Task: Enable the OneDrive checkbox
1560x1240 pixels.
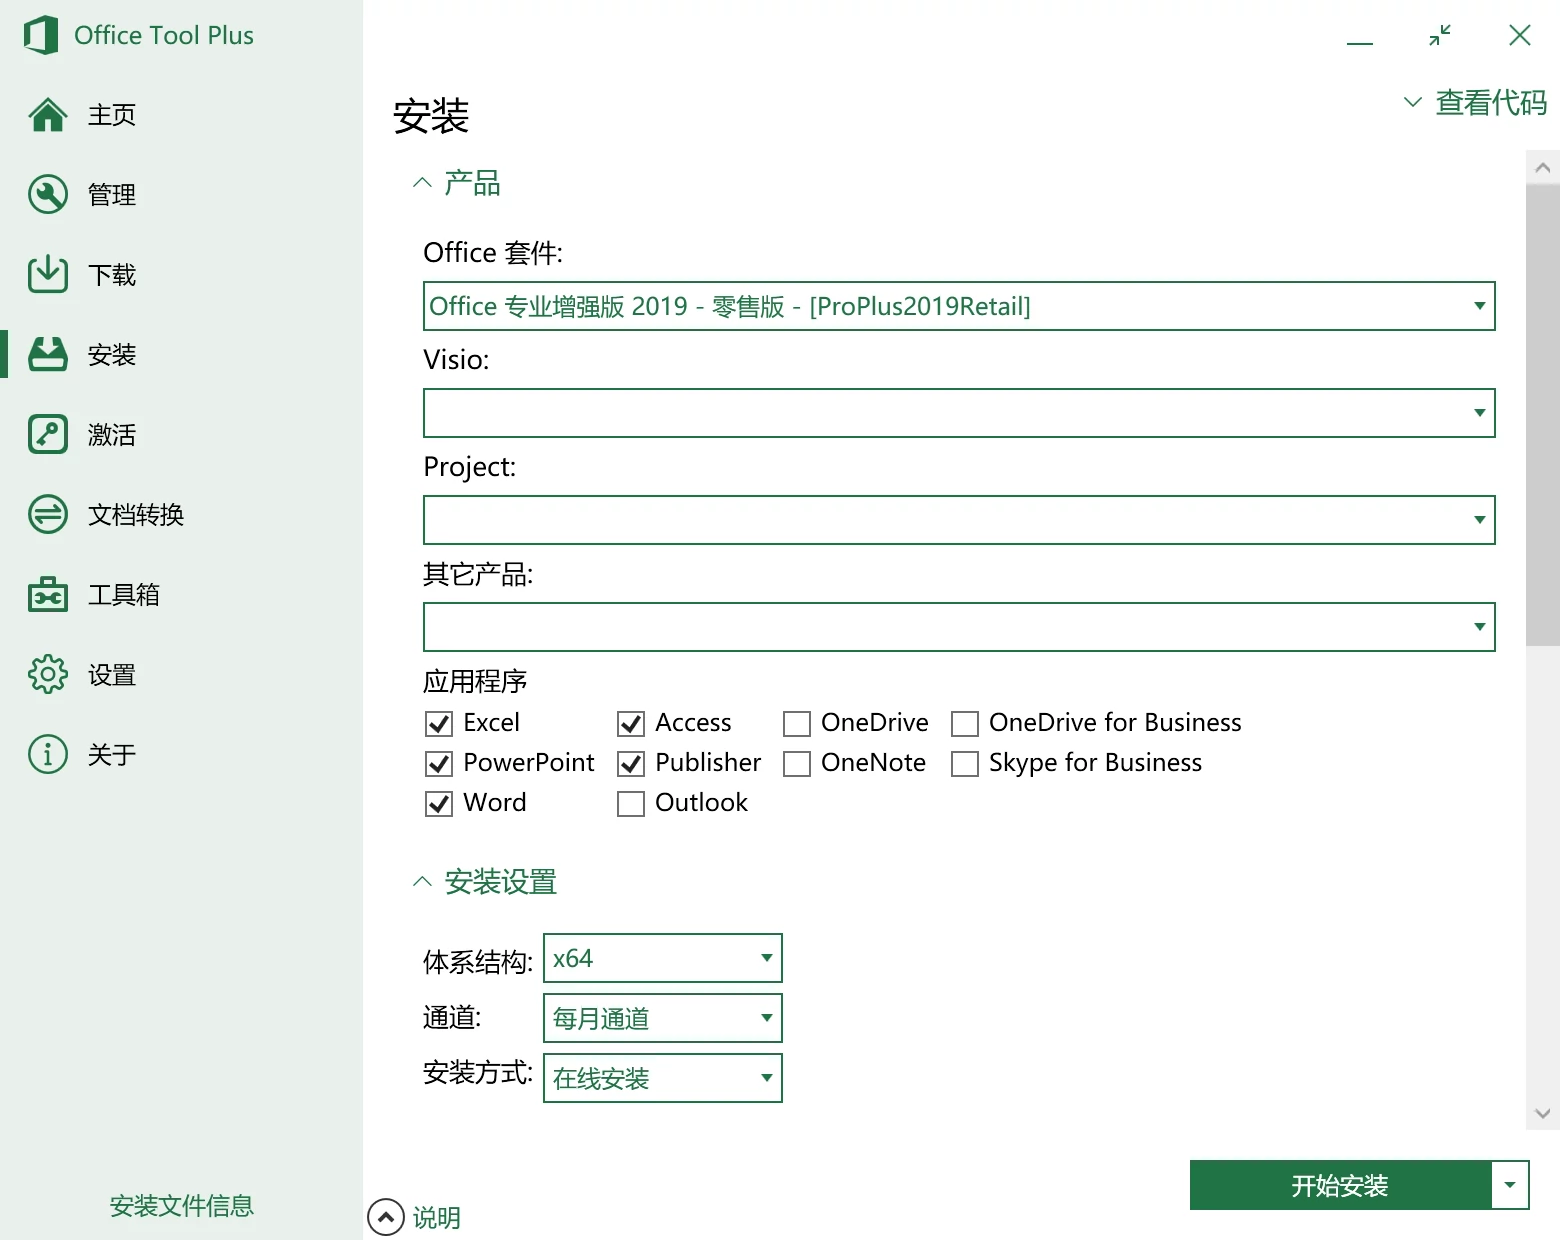Action: 797,723
